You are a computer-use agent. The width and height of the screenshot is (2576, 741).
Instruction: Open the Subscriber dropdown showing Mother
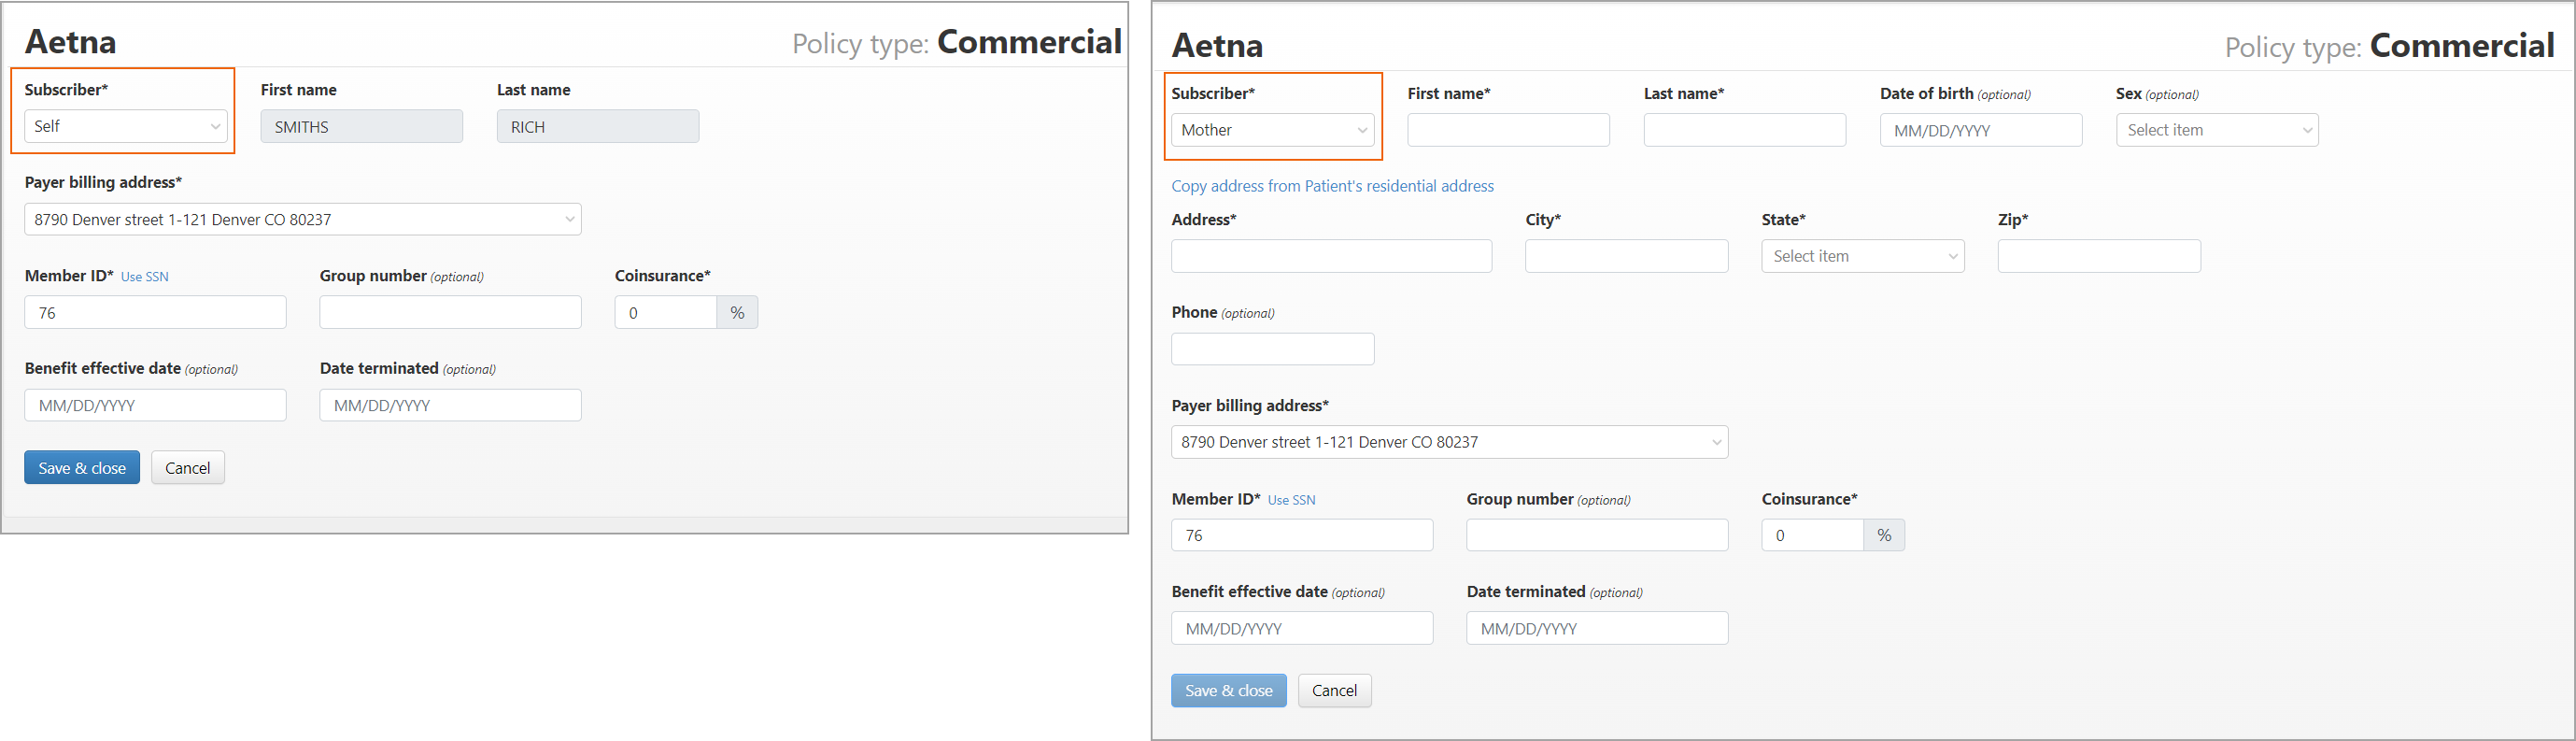click(x=1272, y=130)
